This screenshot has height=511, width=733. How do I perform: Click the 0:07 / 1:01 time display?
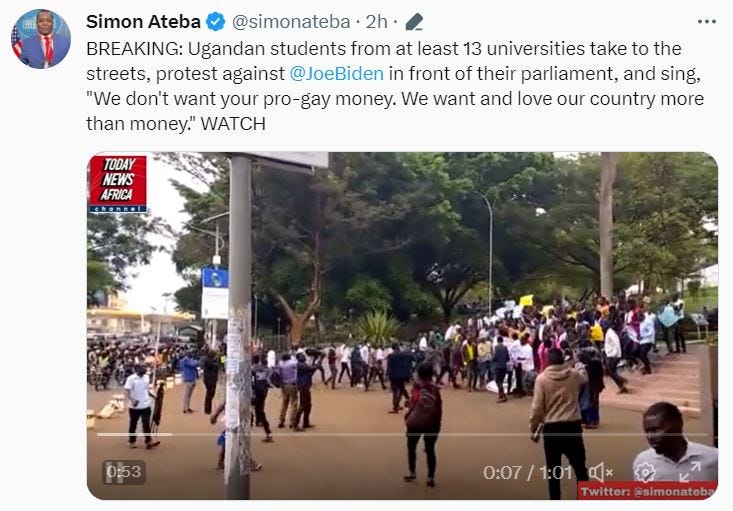click(527, 472)
